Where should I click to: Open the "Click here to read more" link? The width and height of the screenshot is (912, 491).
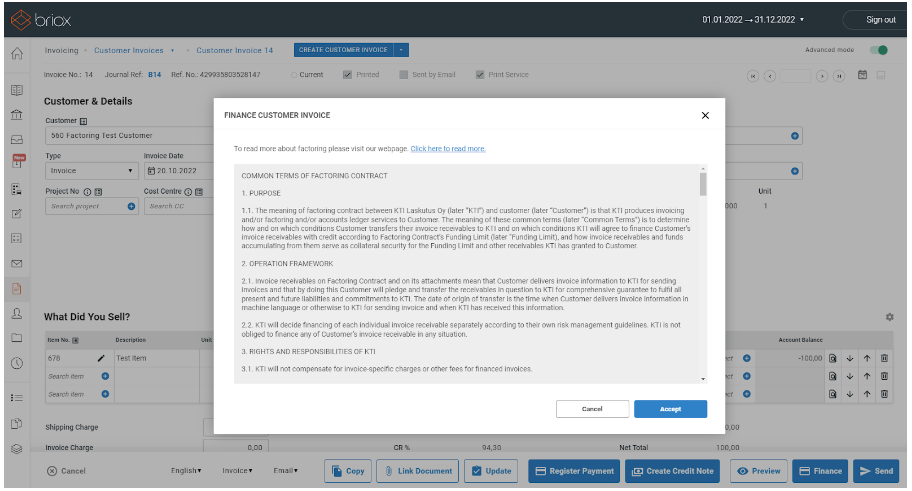click(447, 148)
